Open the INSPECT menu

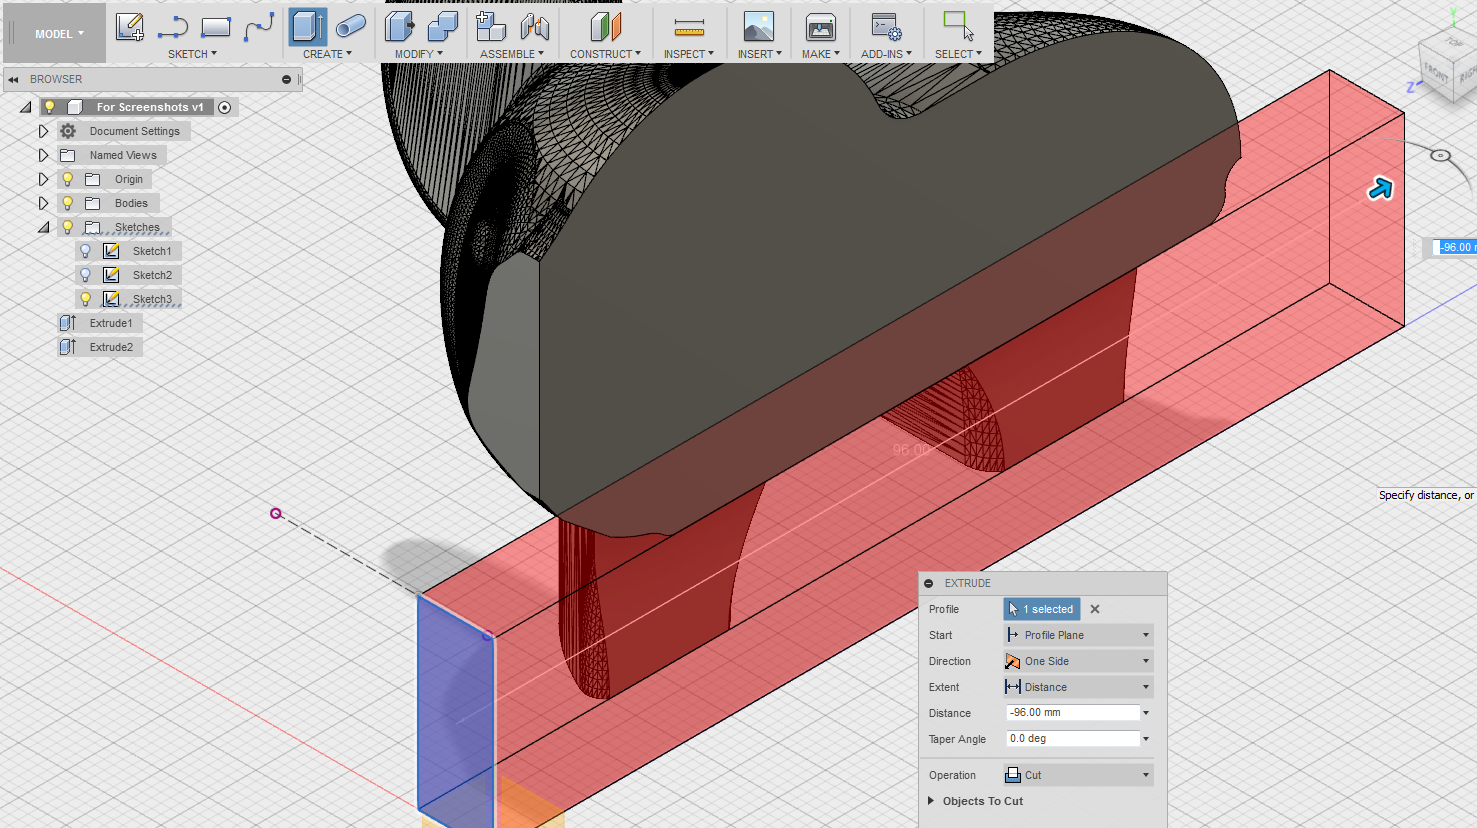(x=689, y=54)
